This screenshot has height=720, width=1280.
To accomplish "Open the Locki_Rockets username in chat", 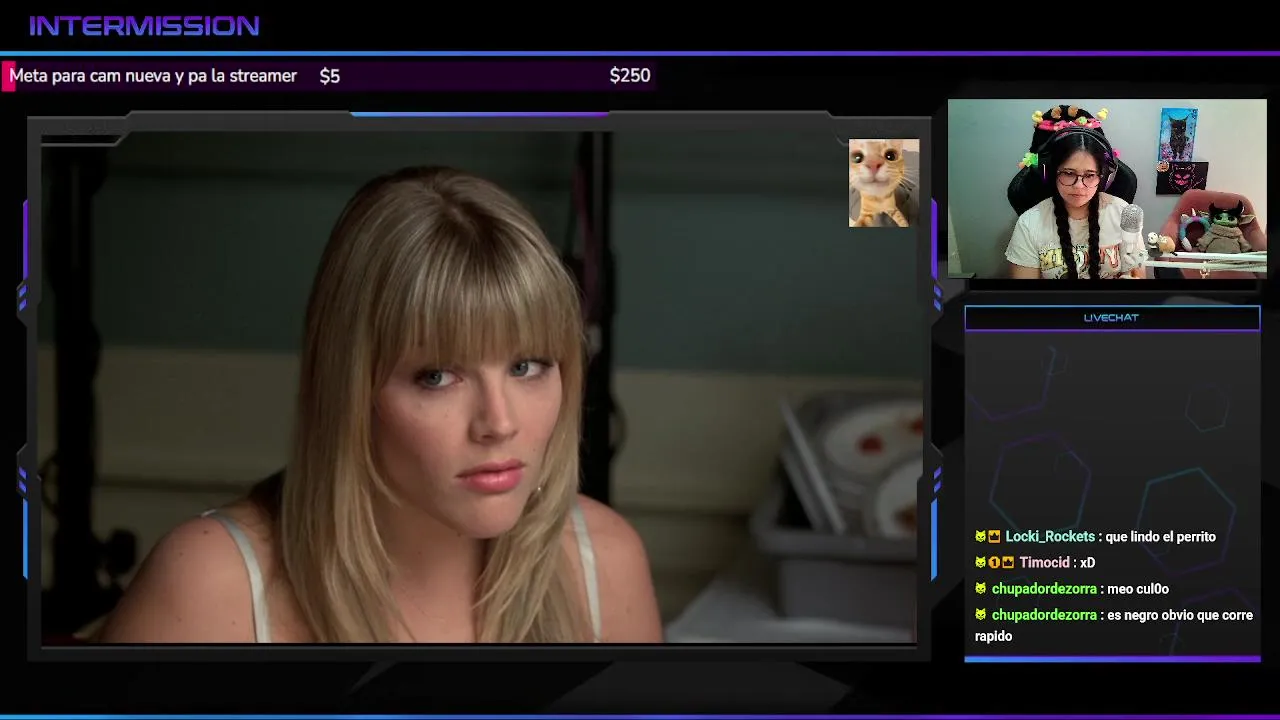I will click(1050, 537).
